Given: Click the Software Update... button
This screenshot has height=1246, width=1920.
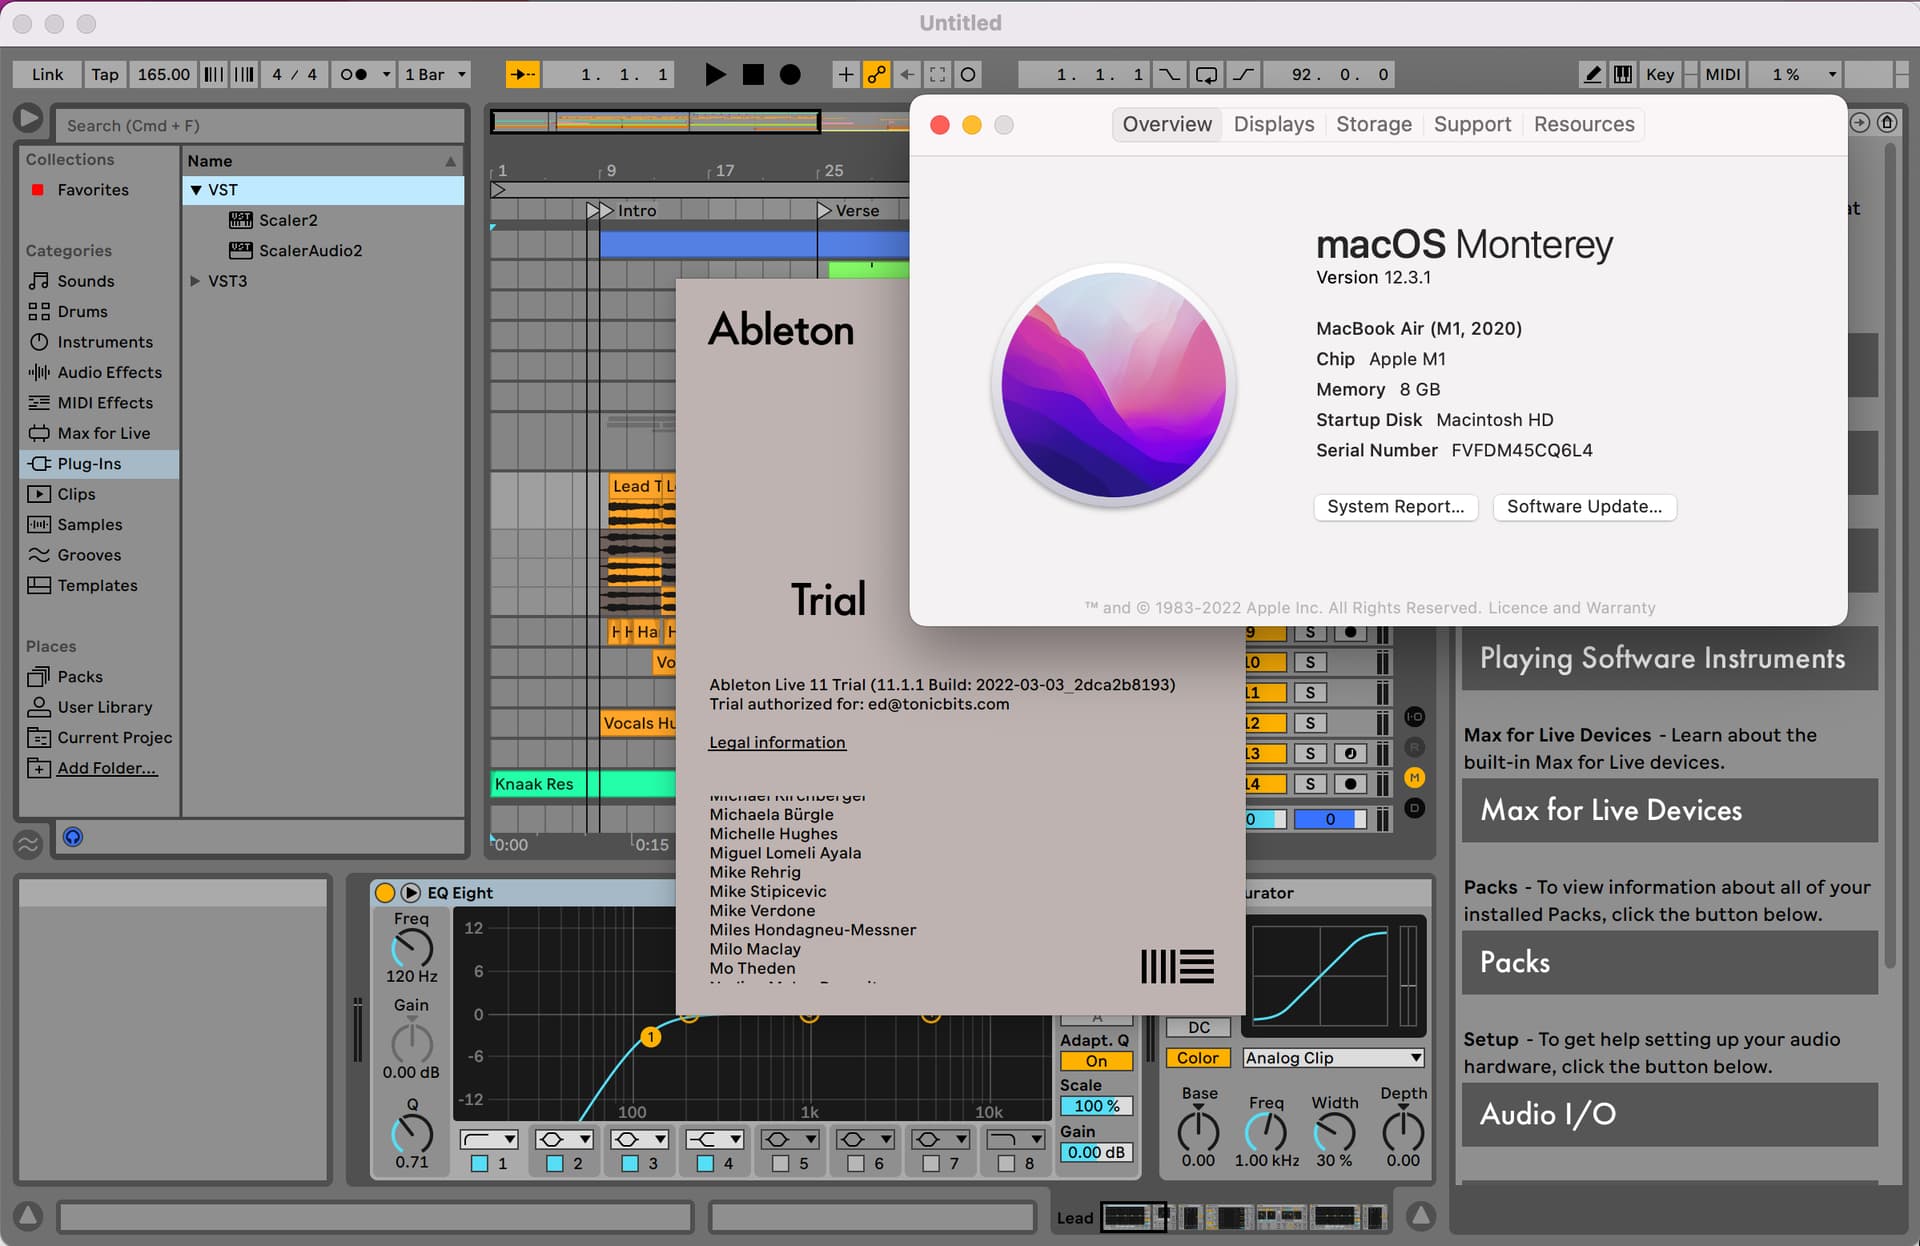Looking at the screenshot, I should pyautogui.click(x=1584, y=507).
